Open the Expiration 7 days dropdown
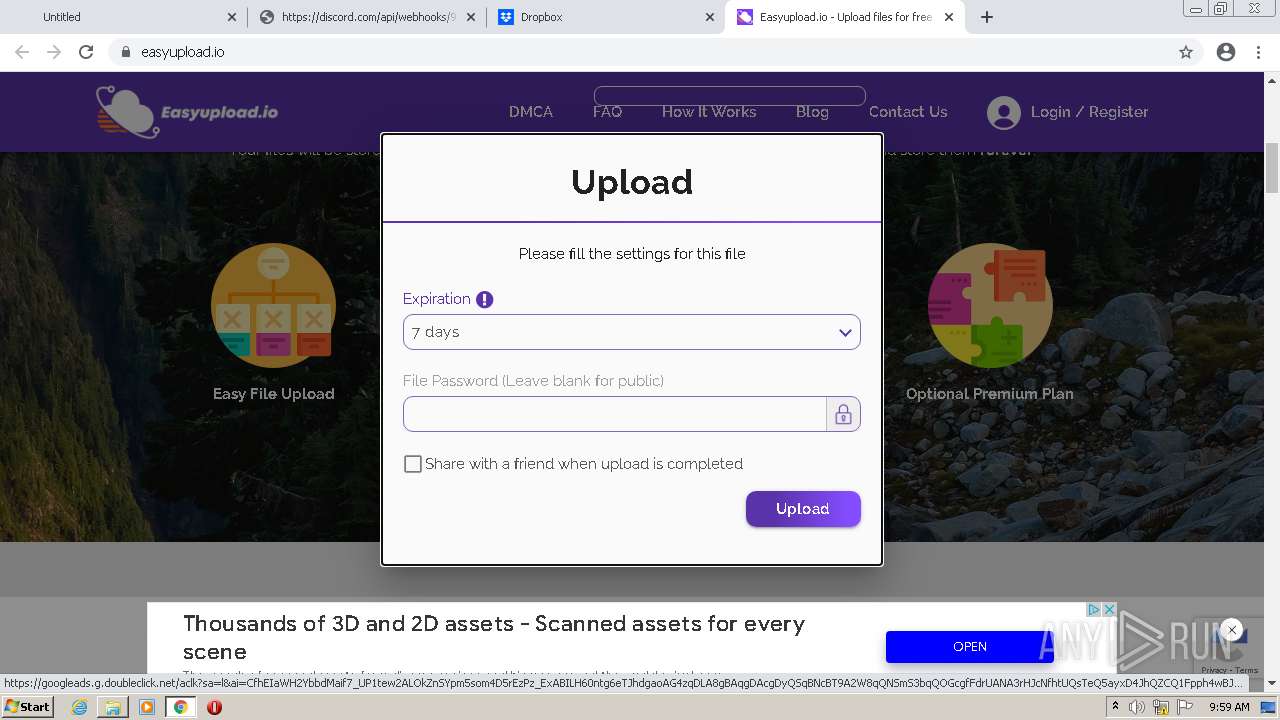This screenshot has height=720, width=1280. pyautogui.click(x=632, y=332)
